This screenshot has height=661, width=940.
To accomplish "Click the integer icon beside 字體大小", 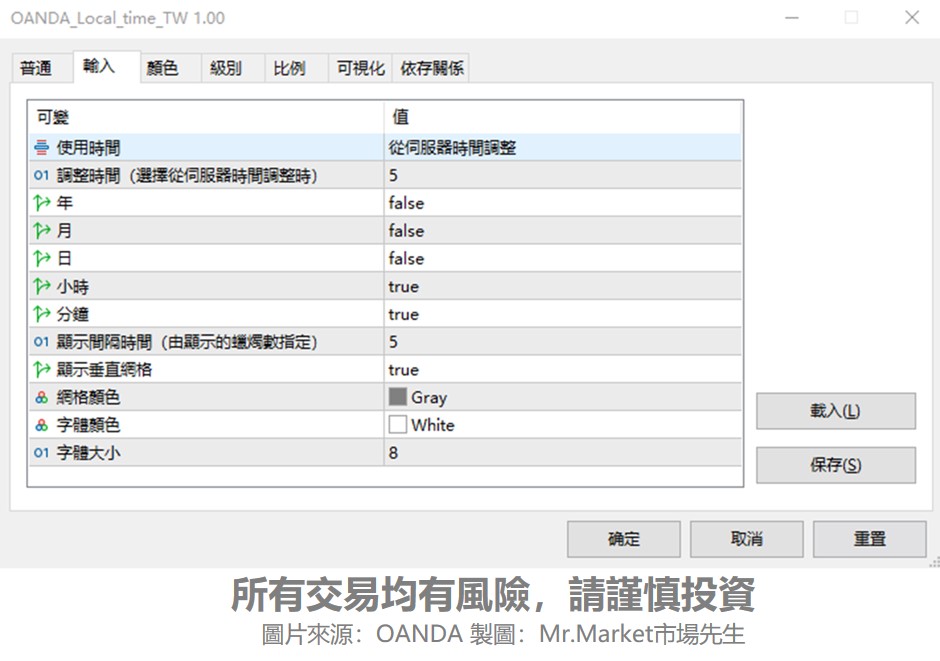I will 41,452.
